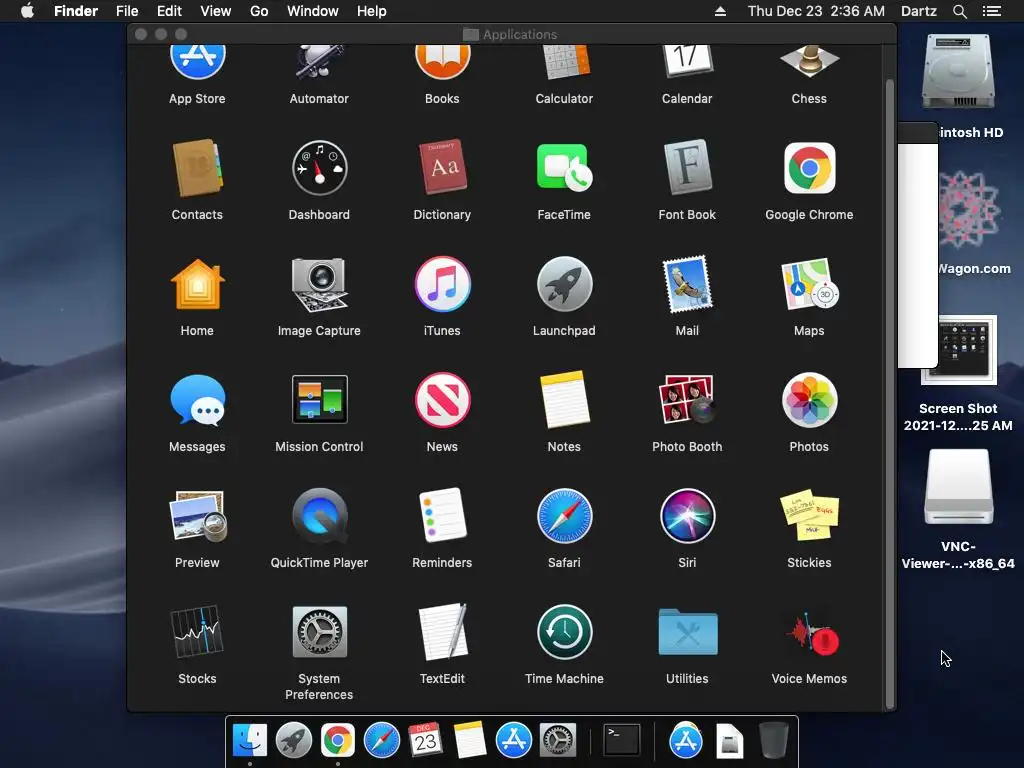This screenshot has width=1024, height=768.
Task: Click the eject icon in menu bar
Action: 720,11
